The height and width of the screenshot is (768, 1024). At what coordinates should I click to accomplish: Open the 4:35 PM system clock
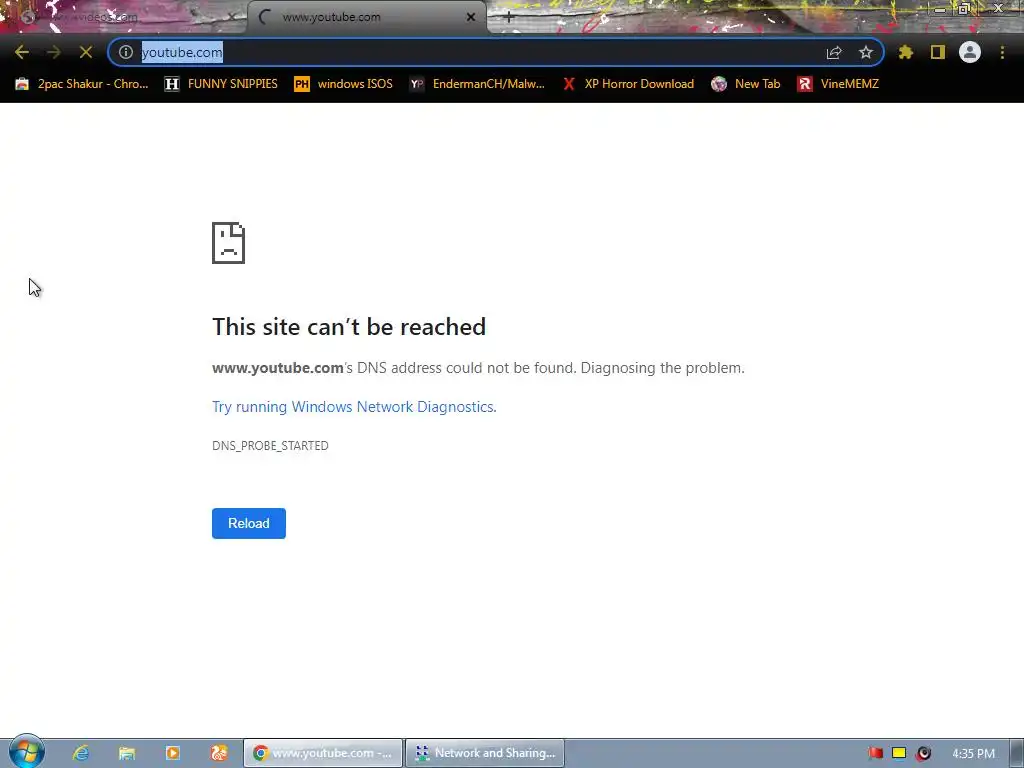[x=973, y=754]
